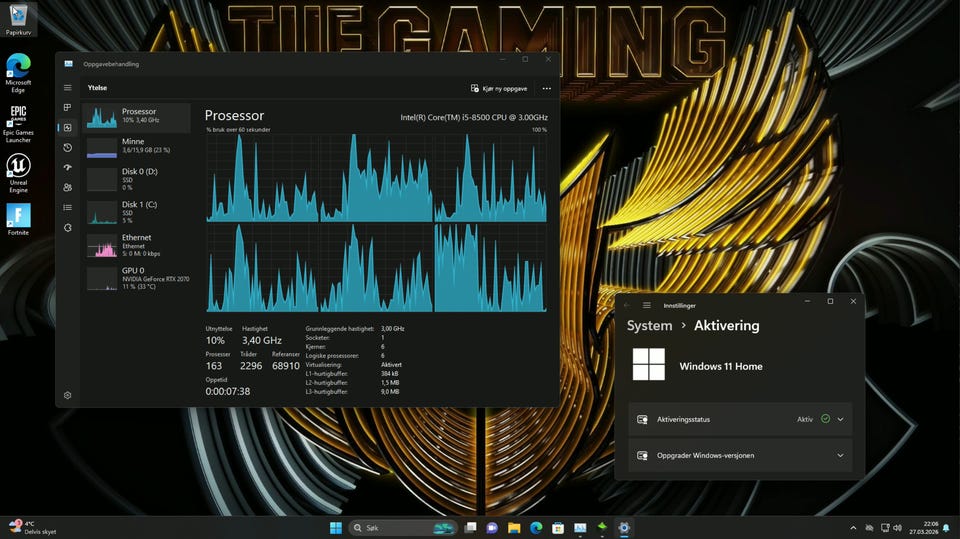Select Minne in the performance list
The image size is (960, 539).
(x=138, y=146)
